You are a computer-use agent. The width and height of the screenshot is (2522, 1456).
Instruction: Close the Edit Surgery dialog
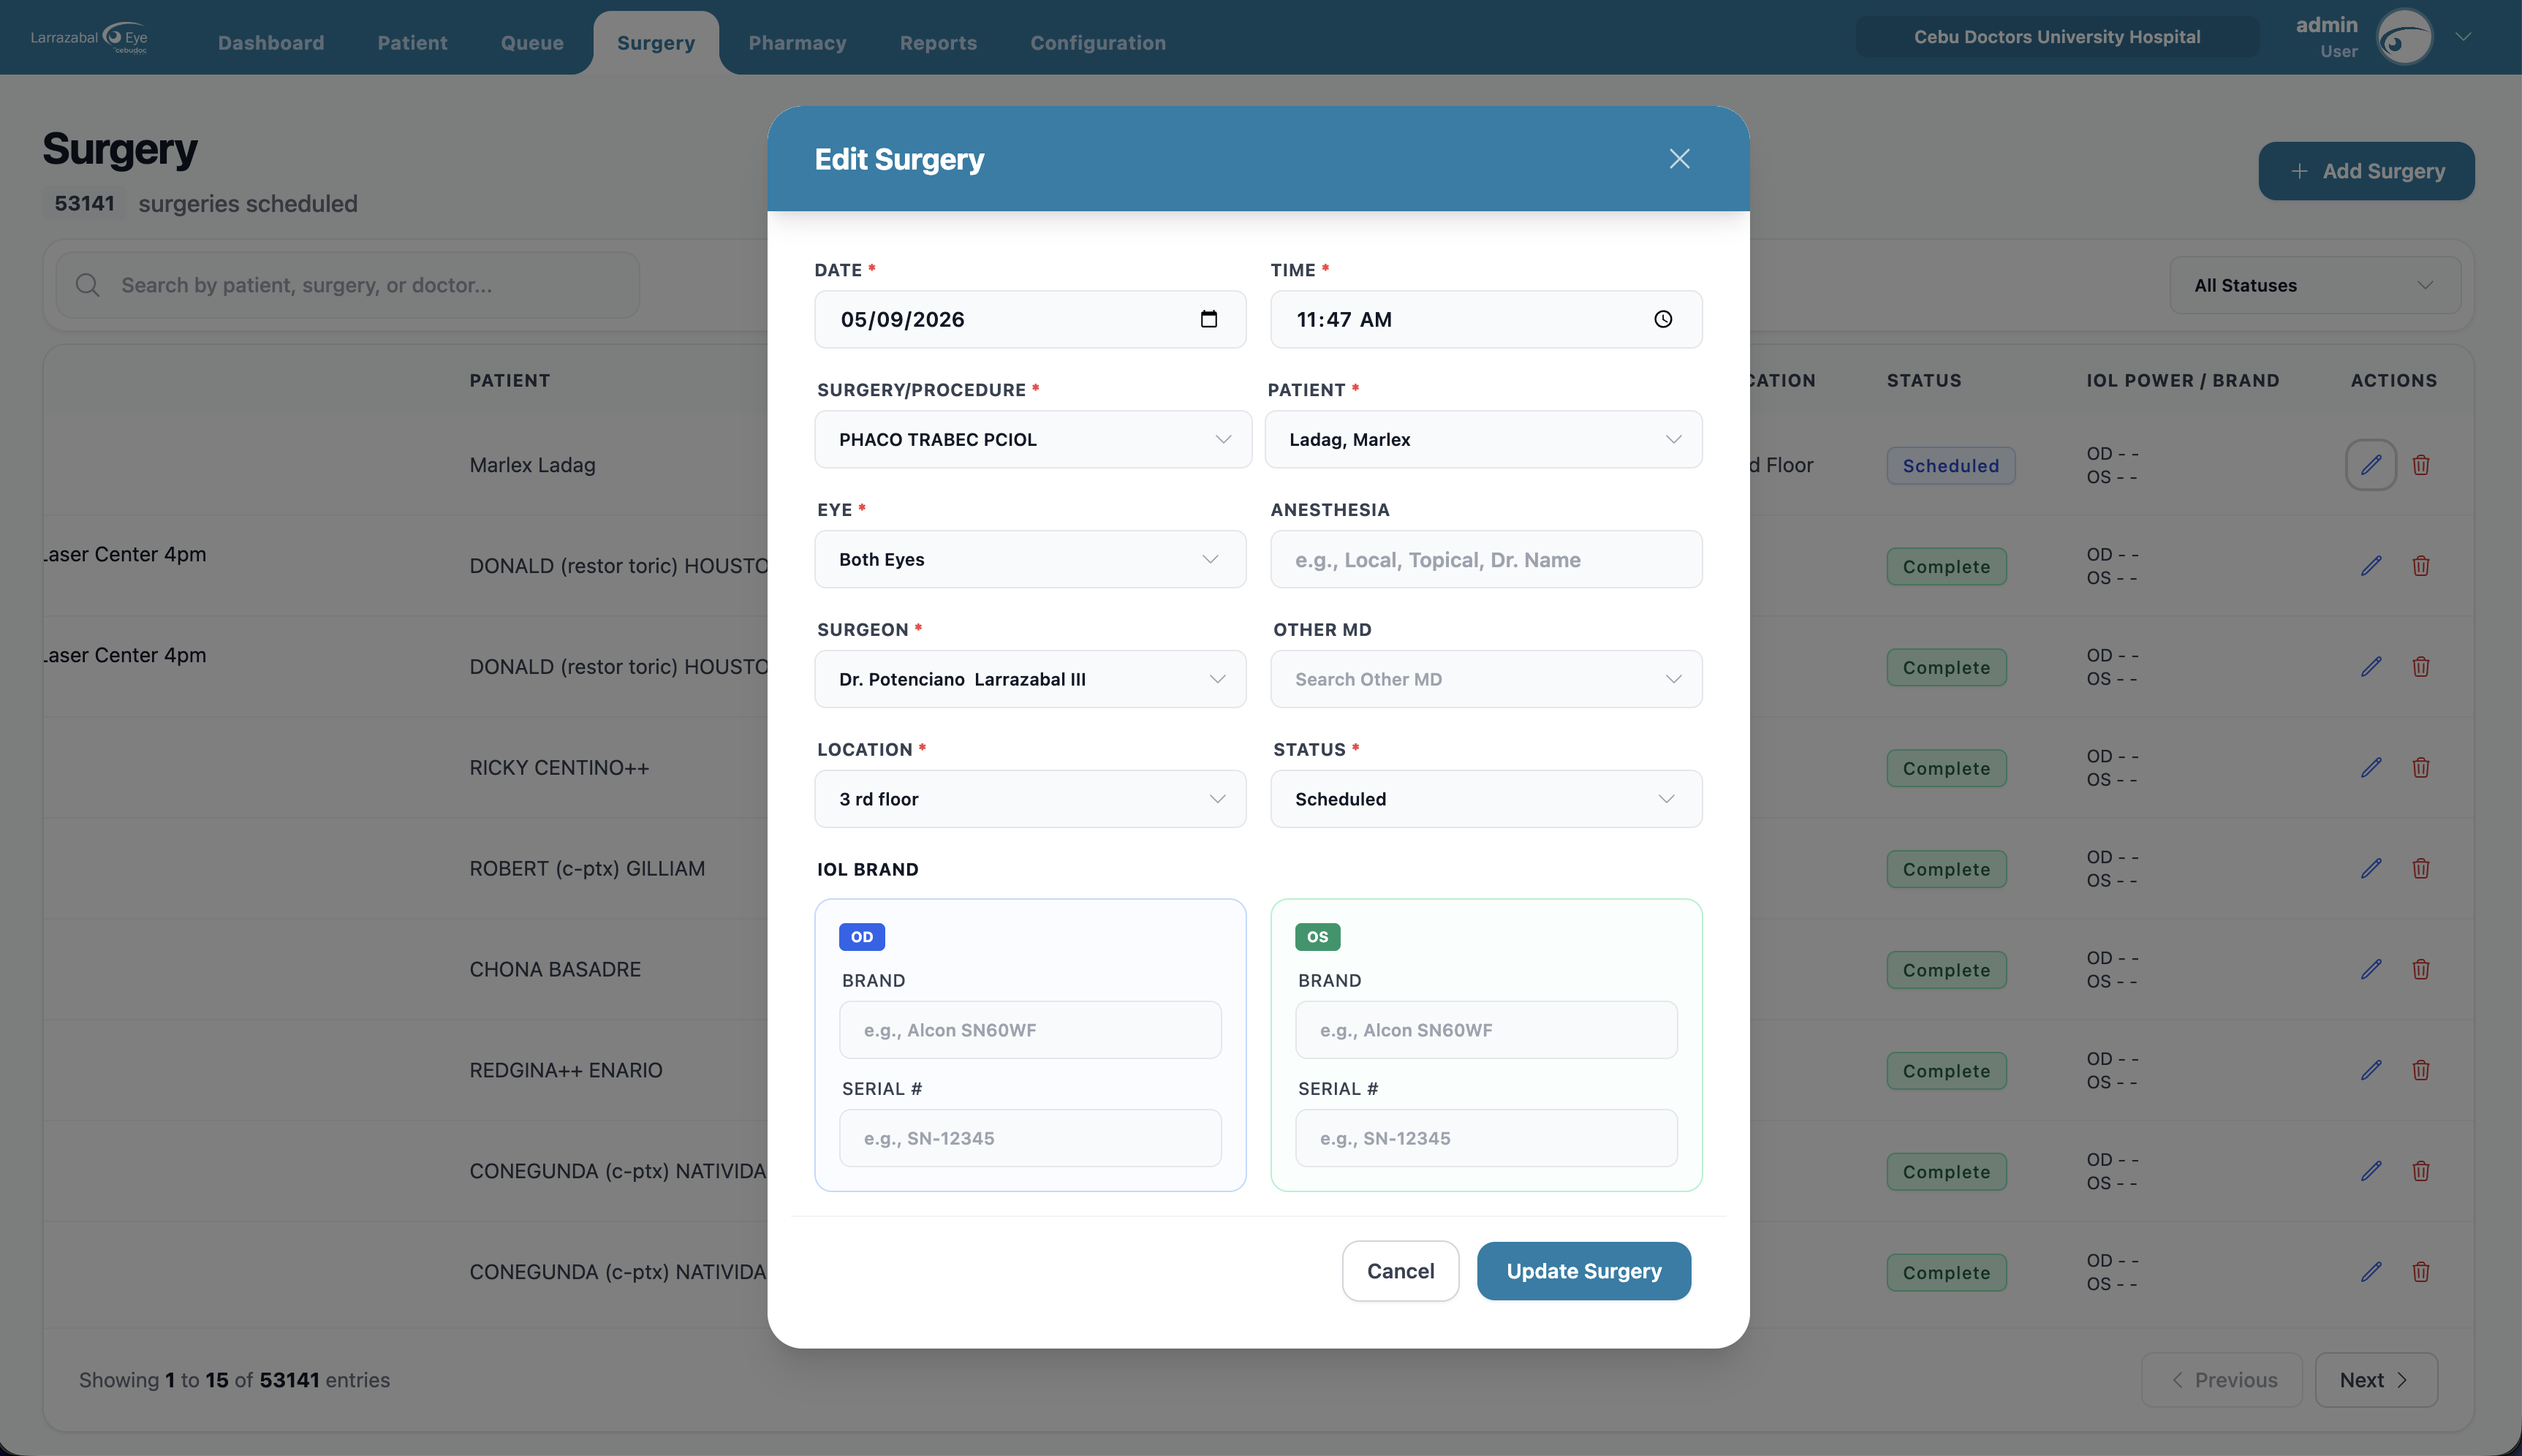pos(1679,159)
